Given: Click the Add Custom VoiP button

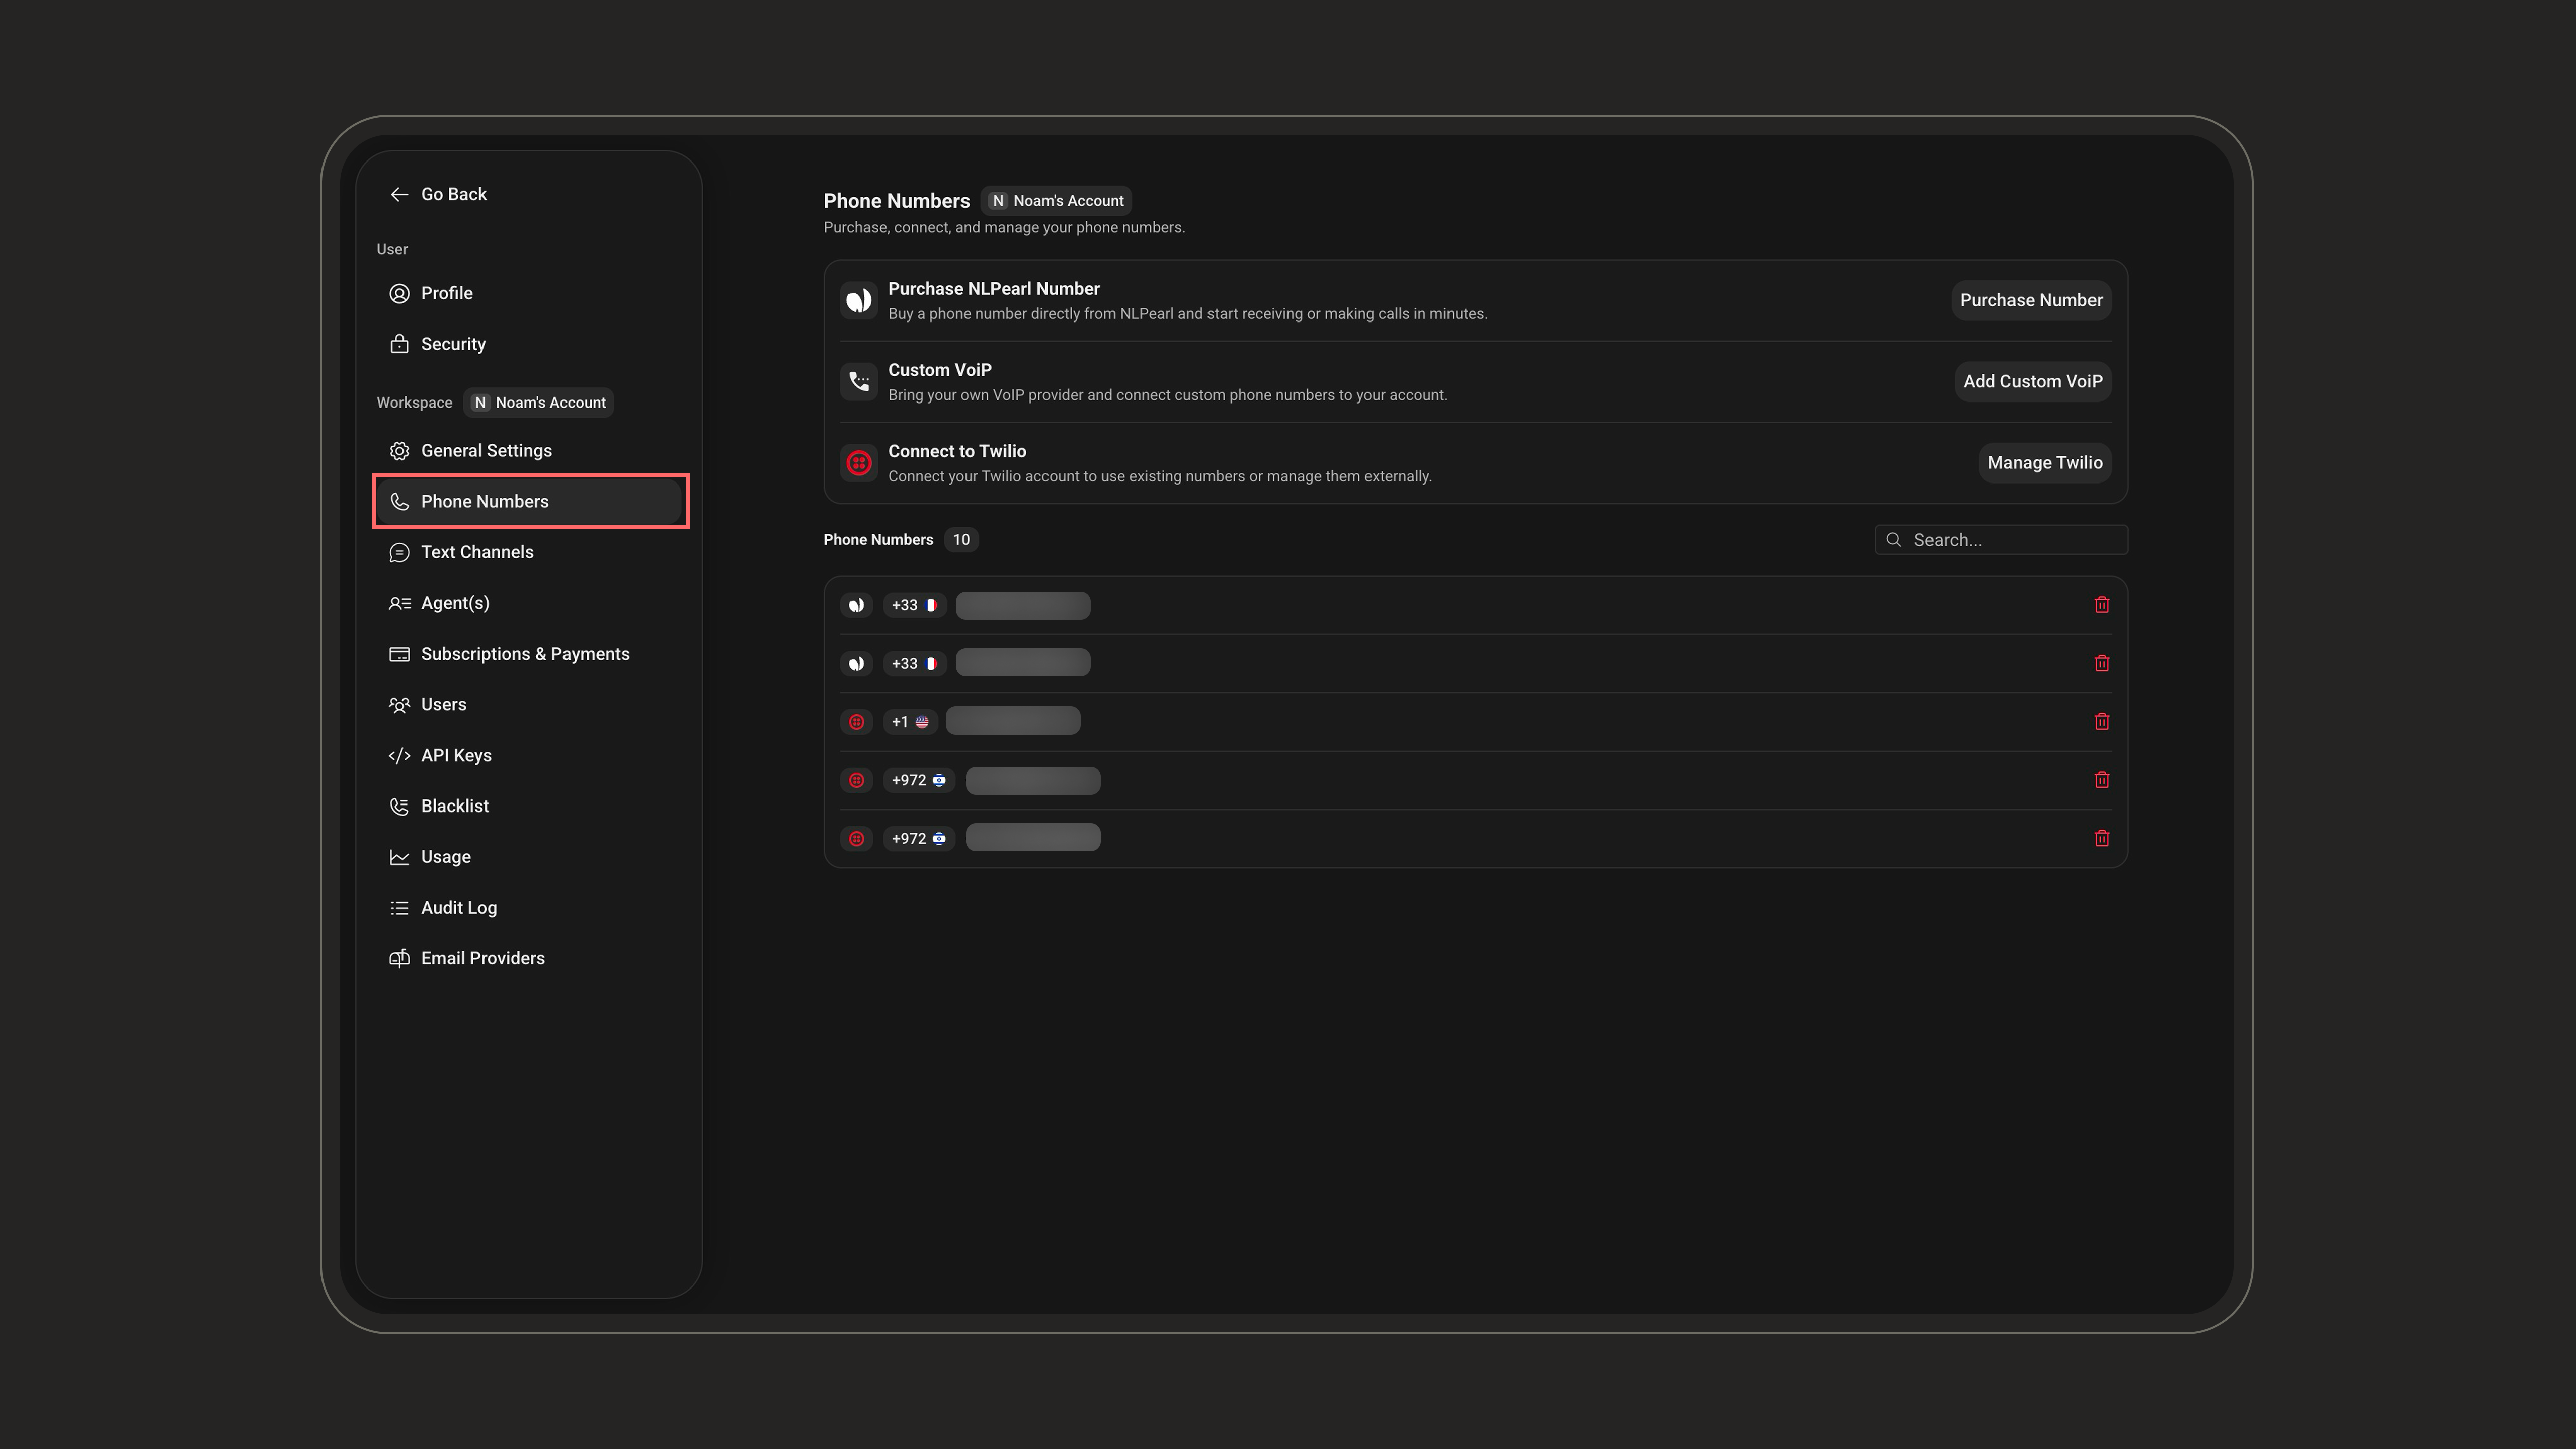Looking at the screenshot, I should tap(2032, 381).
